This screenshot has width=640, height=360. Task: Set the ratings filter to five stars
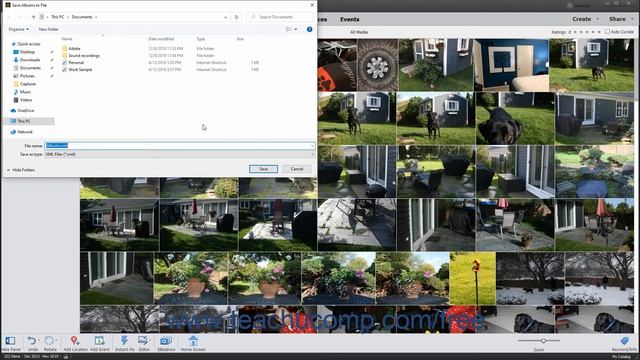coord(599,32)
